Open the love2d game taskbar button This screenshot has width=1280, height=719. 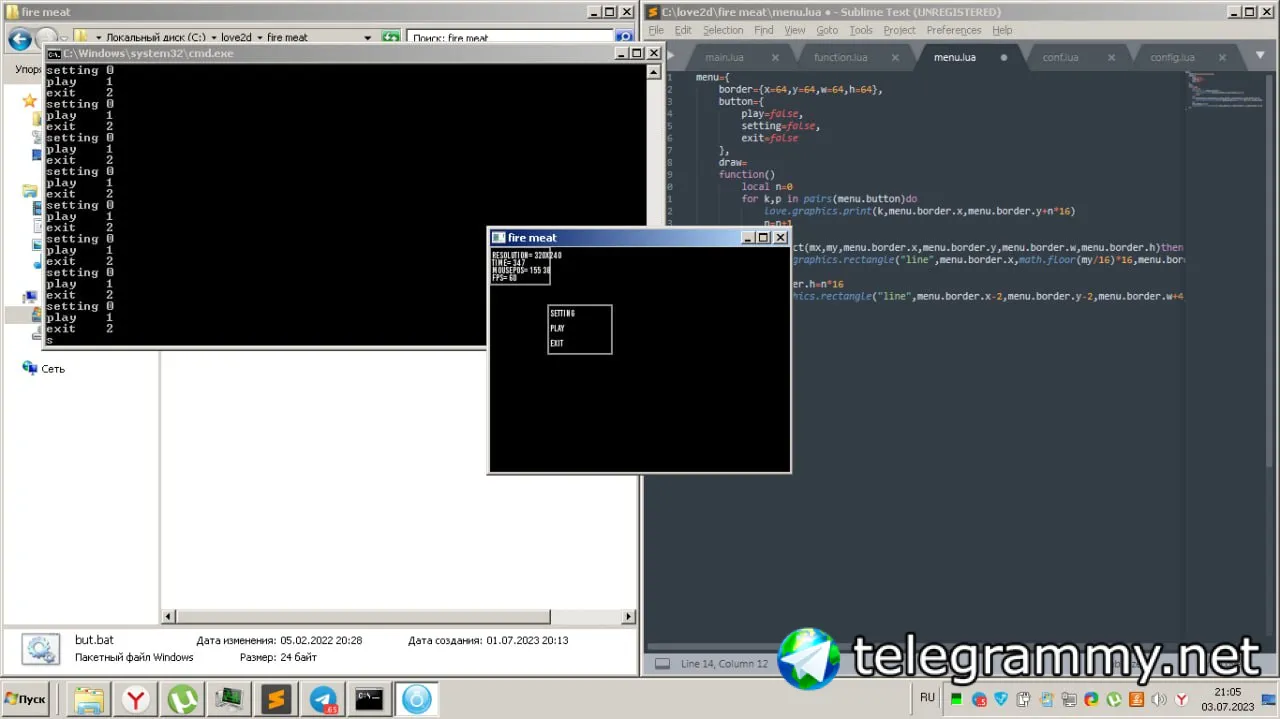pos(416,699)
